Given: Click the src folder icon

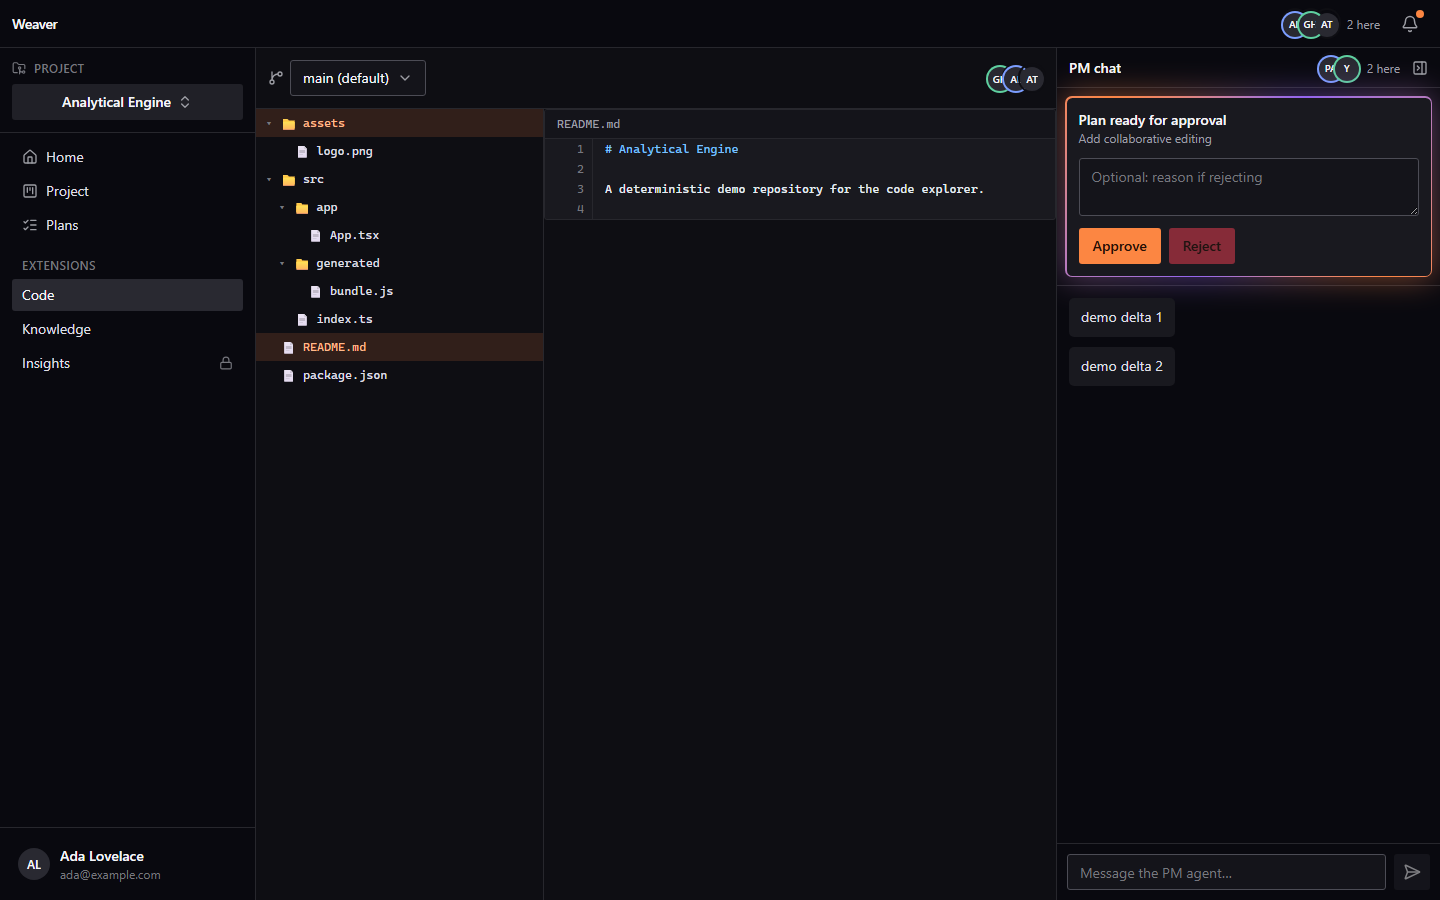Looking at the screenshot, I should (289, 180).
